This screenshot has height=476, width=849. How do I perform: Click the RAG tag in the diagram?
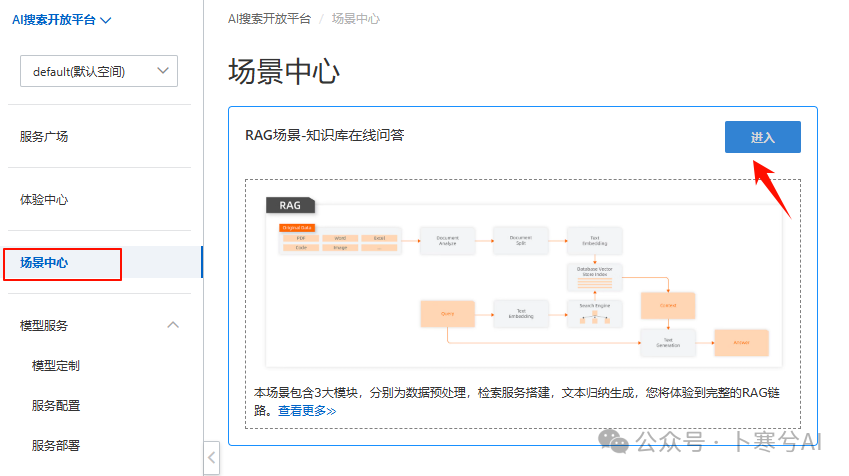click(290, 205)
